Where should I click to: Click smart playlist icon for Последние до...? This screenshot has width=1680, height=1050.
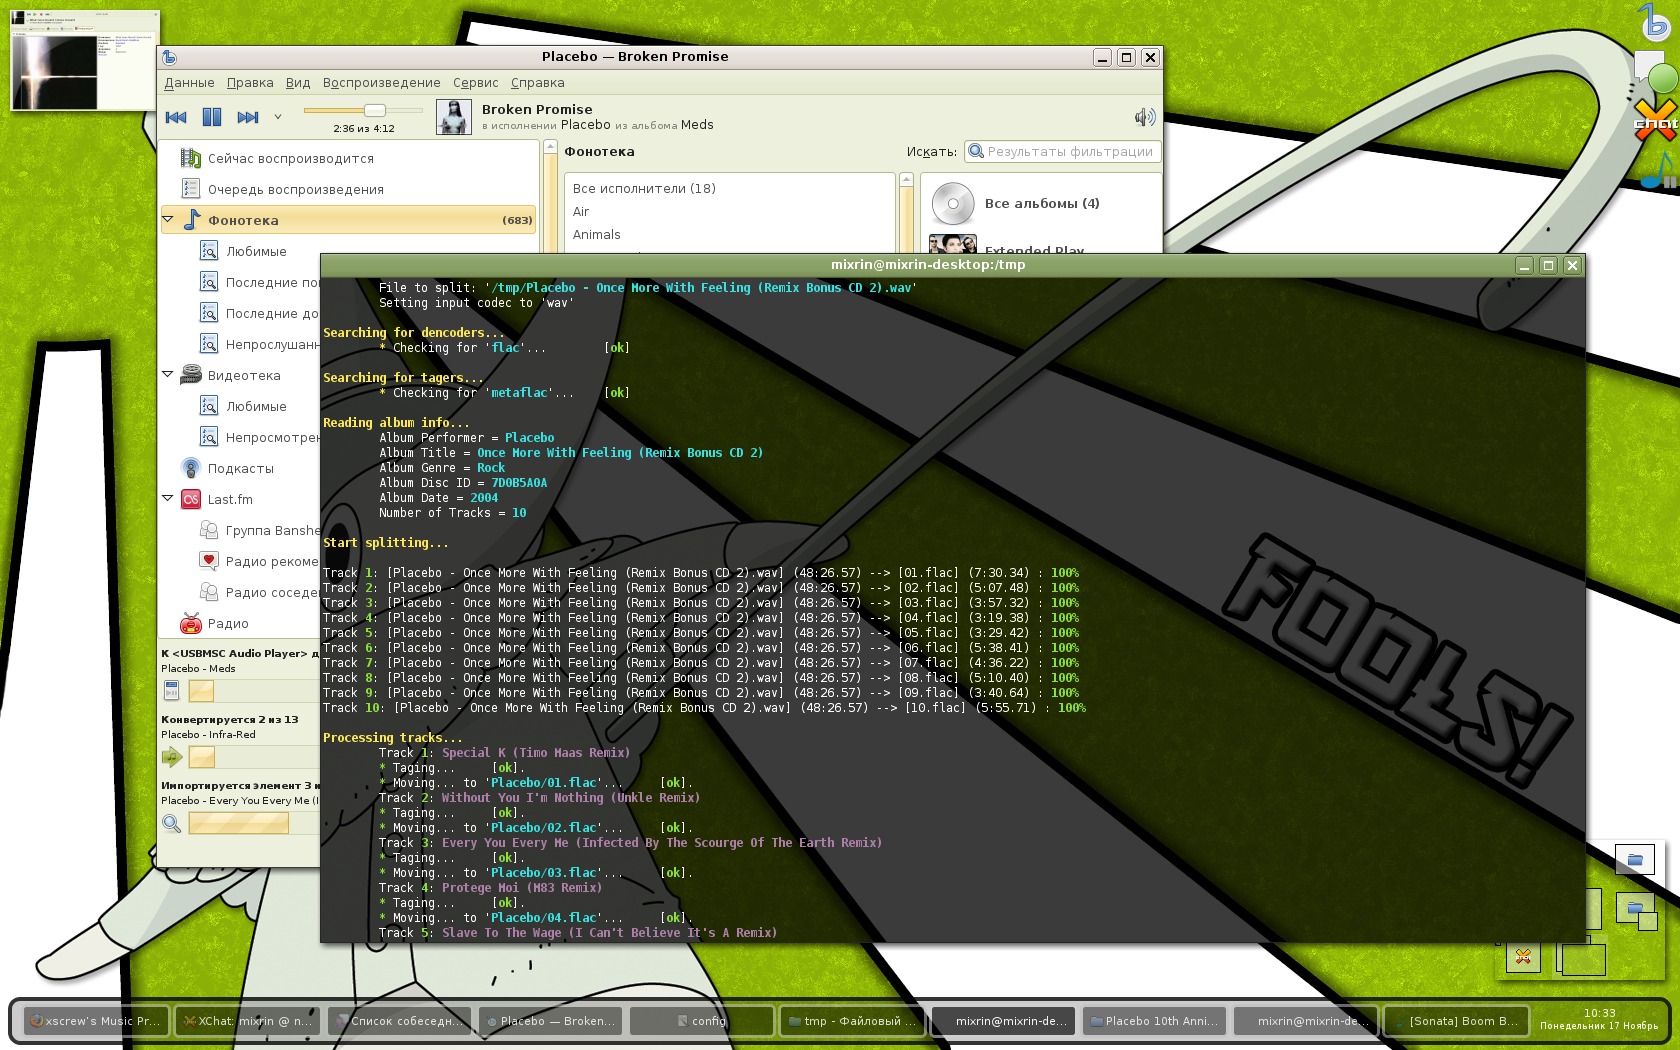tap(208, 313)
